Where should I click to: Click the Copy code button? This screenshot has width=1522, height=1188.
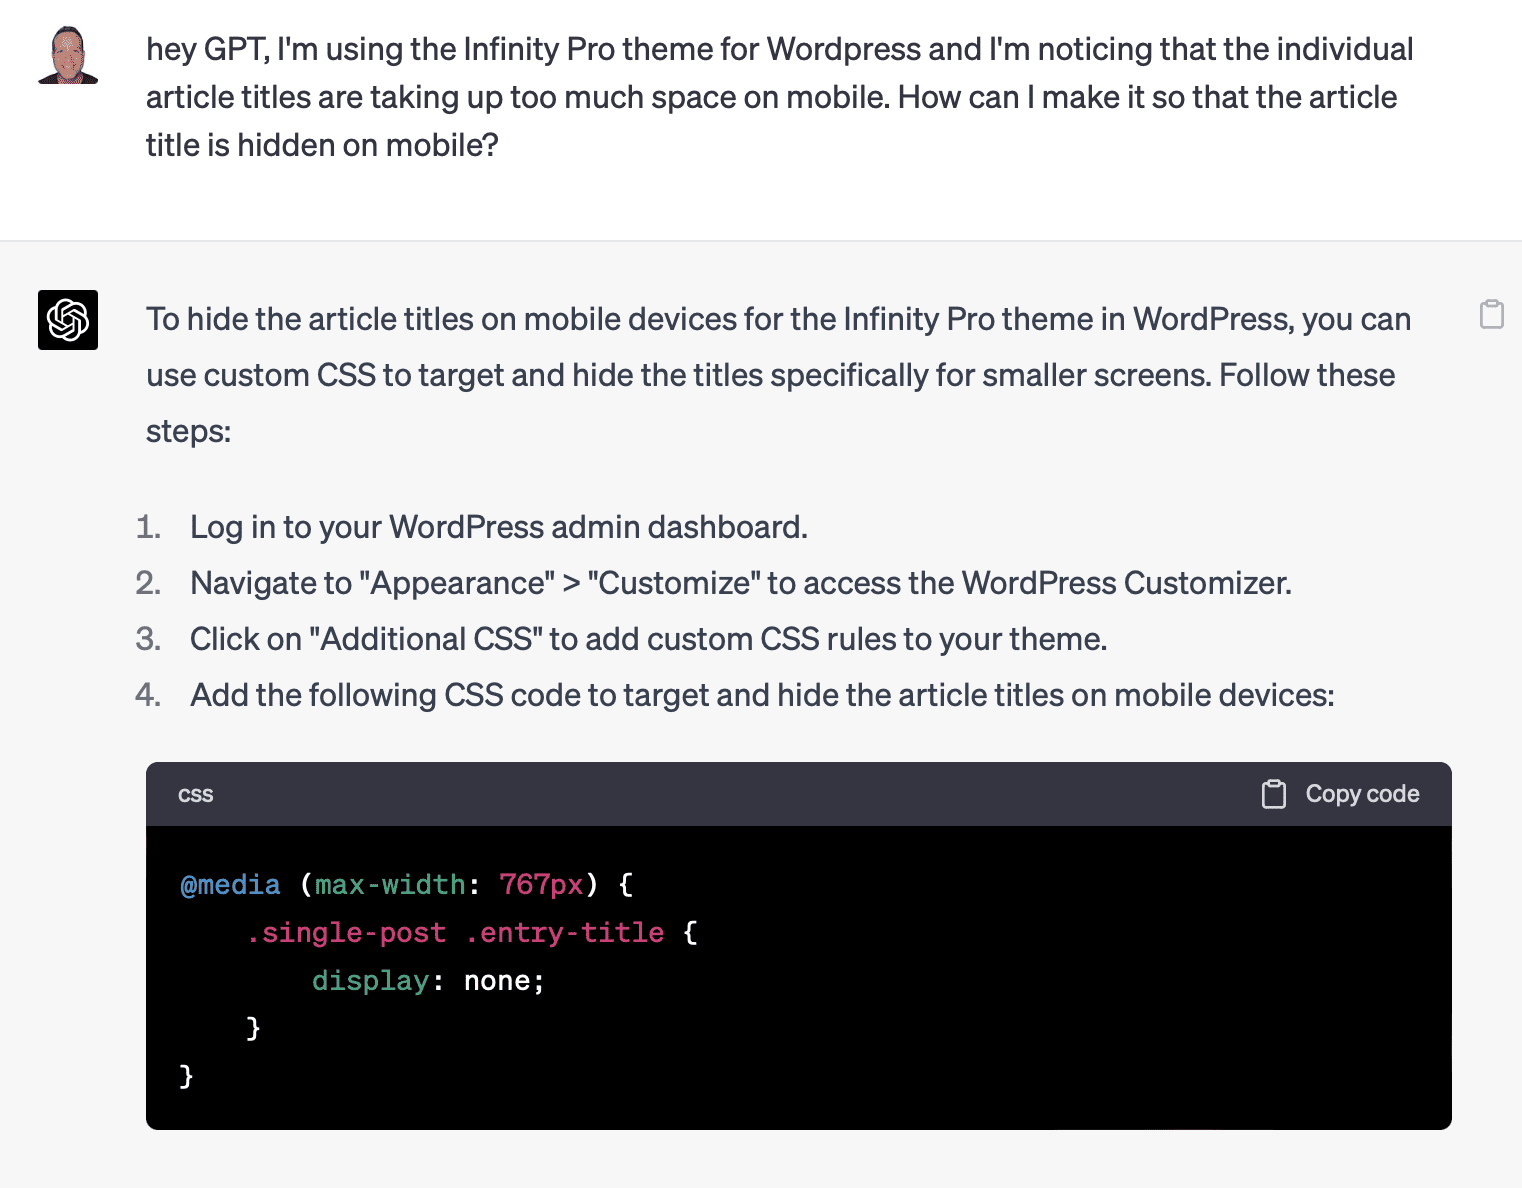coord(1340,794)
